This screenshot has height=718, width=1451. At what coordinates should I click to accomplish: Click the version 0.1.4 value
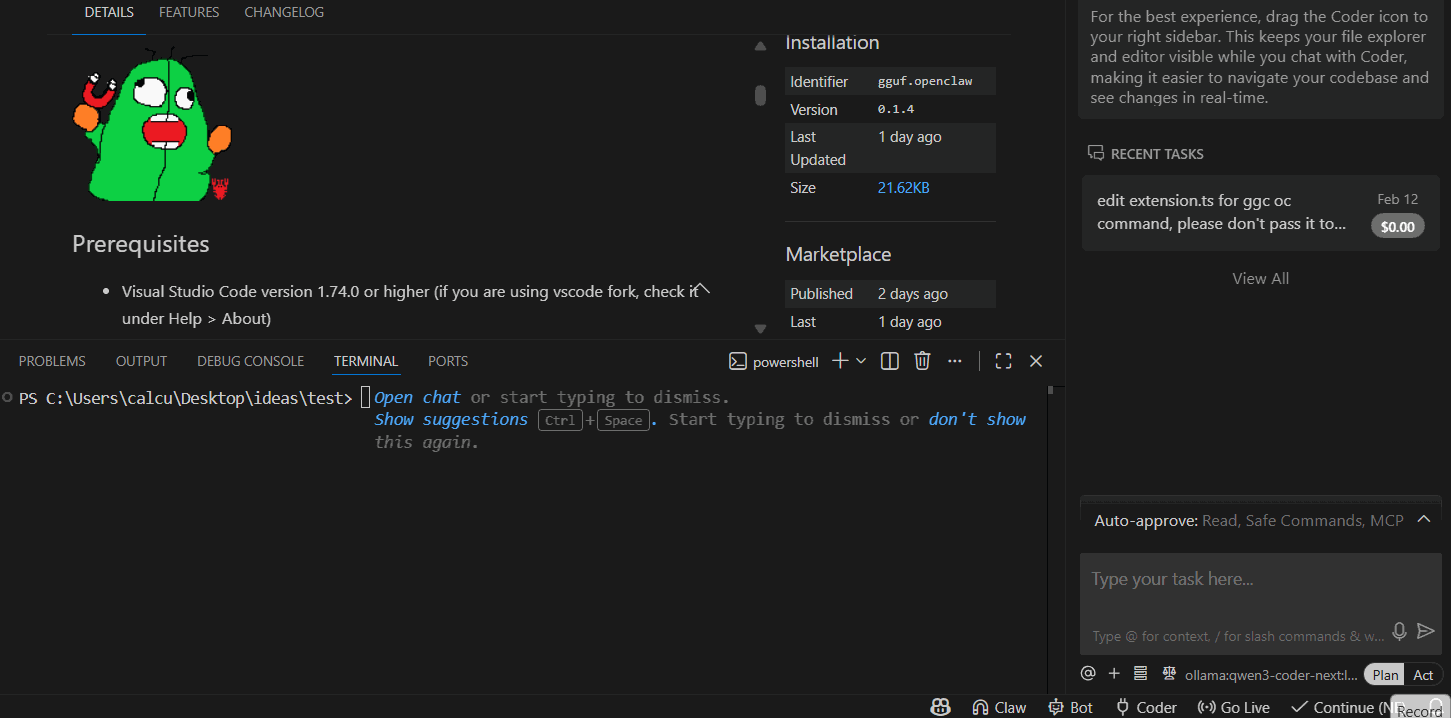tap(896, 109)
